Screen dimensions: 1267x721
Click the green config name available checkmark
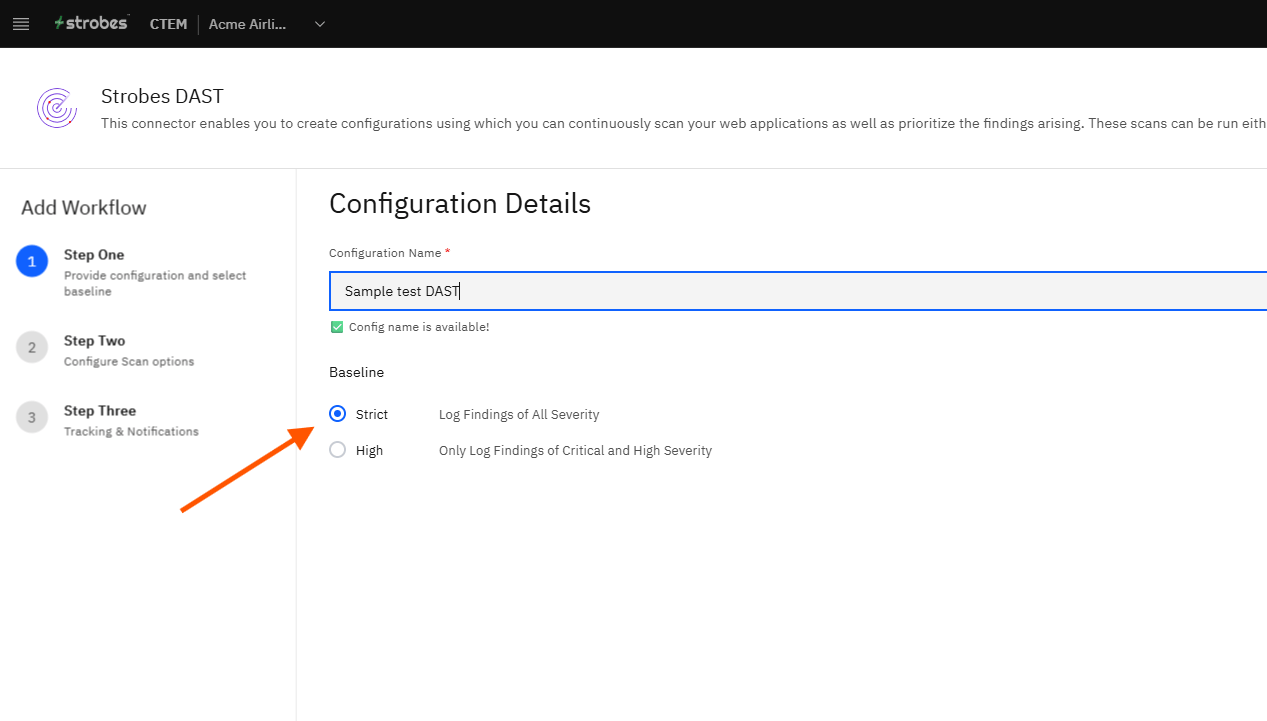[x=337, y=327]
